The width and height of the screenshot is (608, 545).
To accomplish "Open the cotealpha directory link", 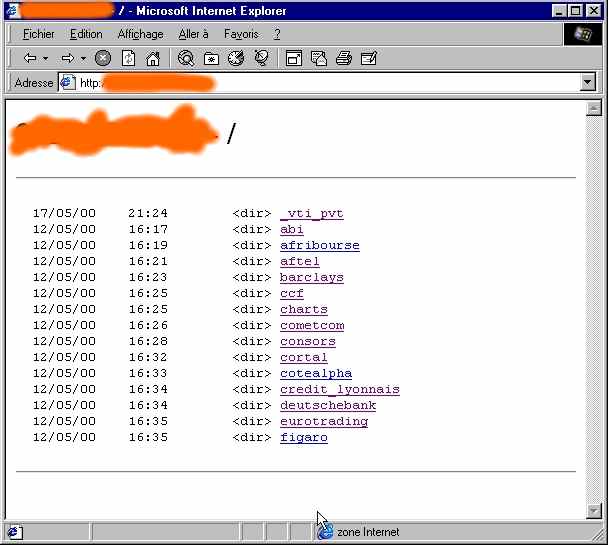I will point(316,373).
